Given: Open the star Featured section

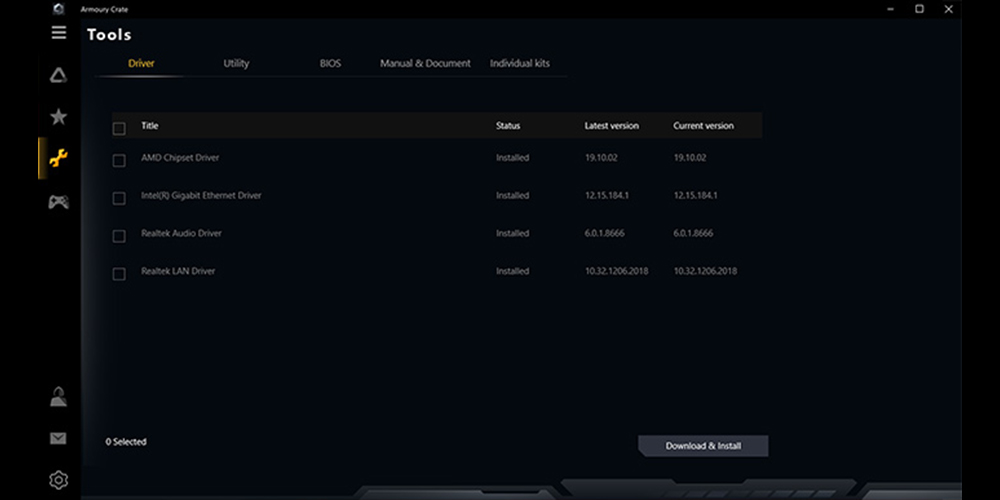Looking at the screenshot, I should [x=59, y=117].
